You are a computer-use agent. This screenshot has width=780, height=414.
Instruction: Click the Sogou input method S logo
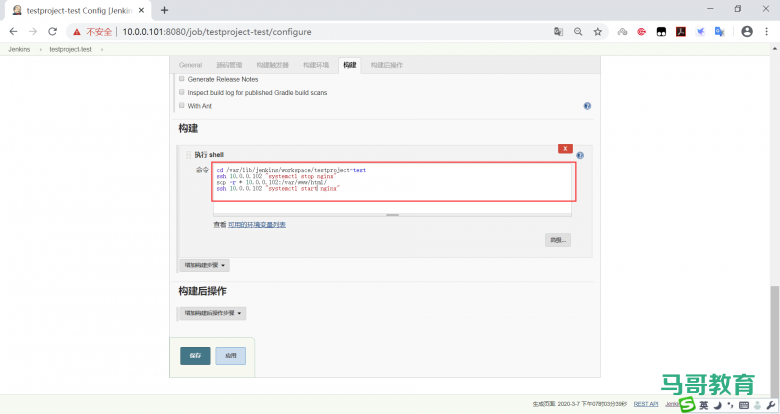click(687, 405)
